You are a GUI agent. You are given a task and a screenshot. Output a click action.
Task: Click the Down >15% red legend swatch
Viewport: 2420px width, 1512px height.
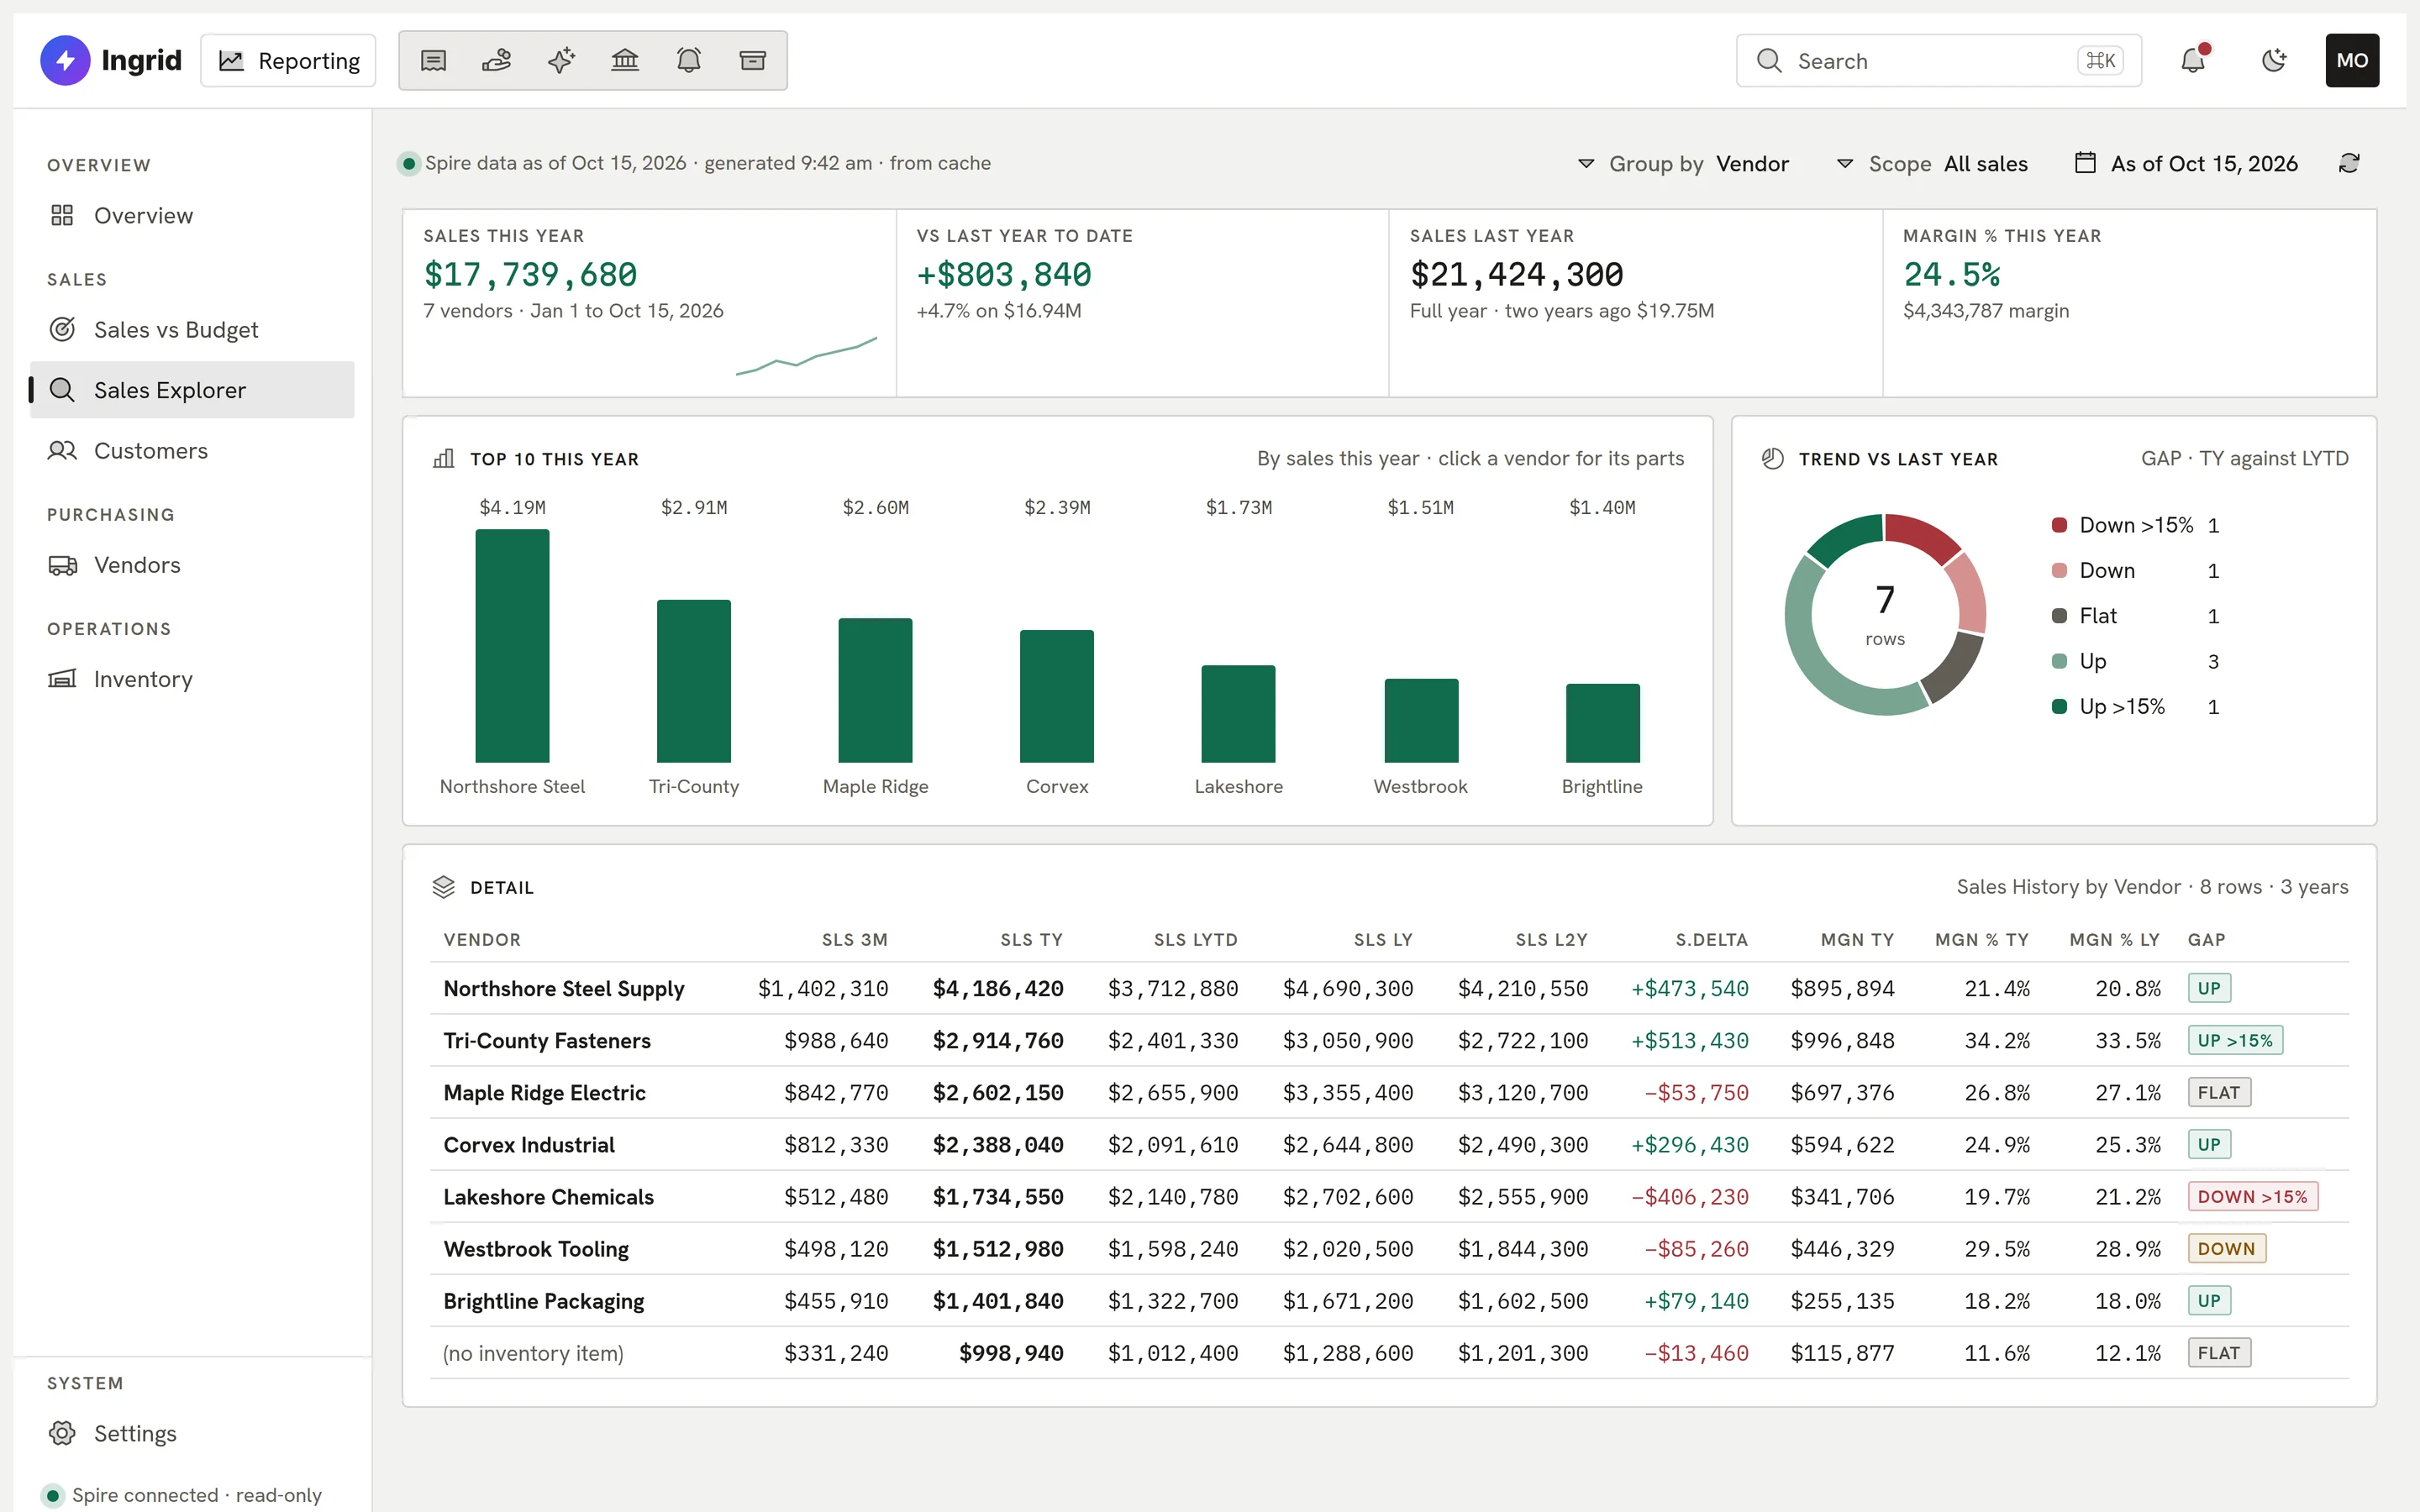pos(2059,525)
